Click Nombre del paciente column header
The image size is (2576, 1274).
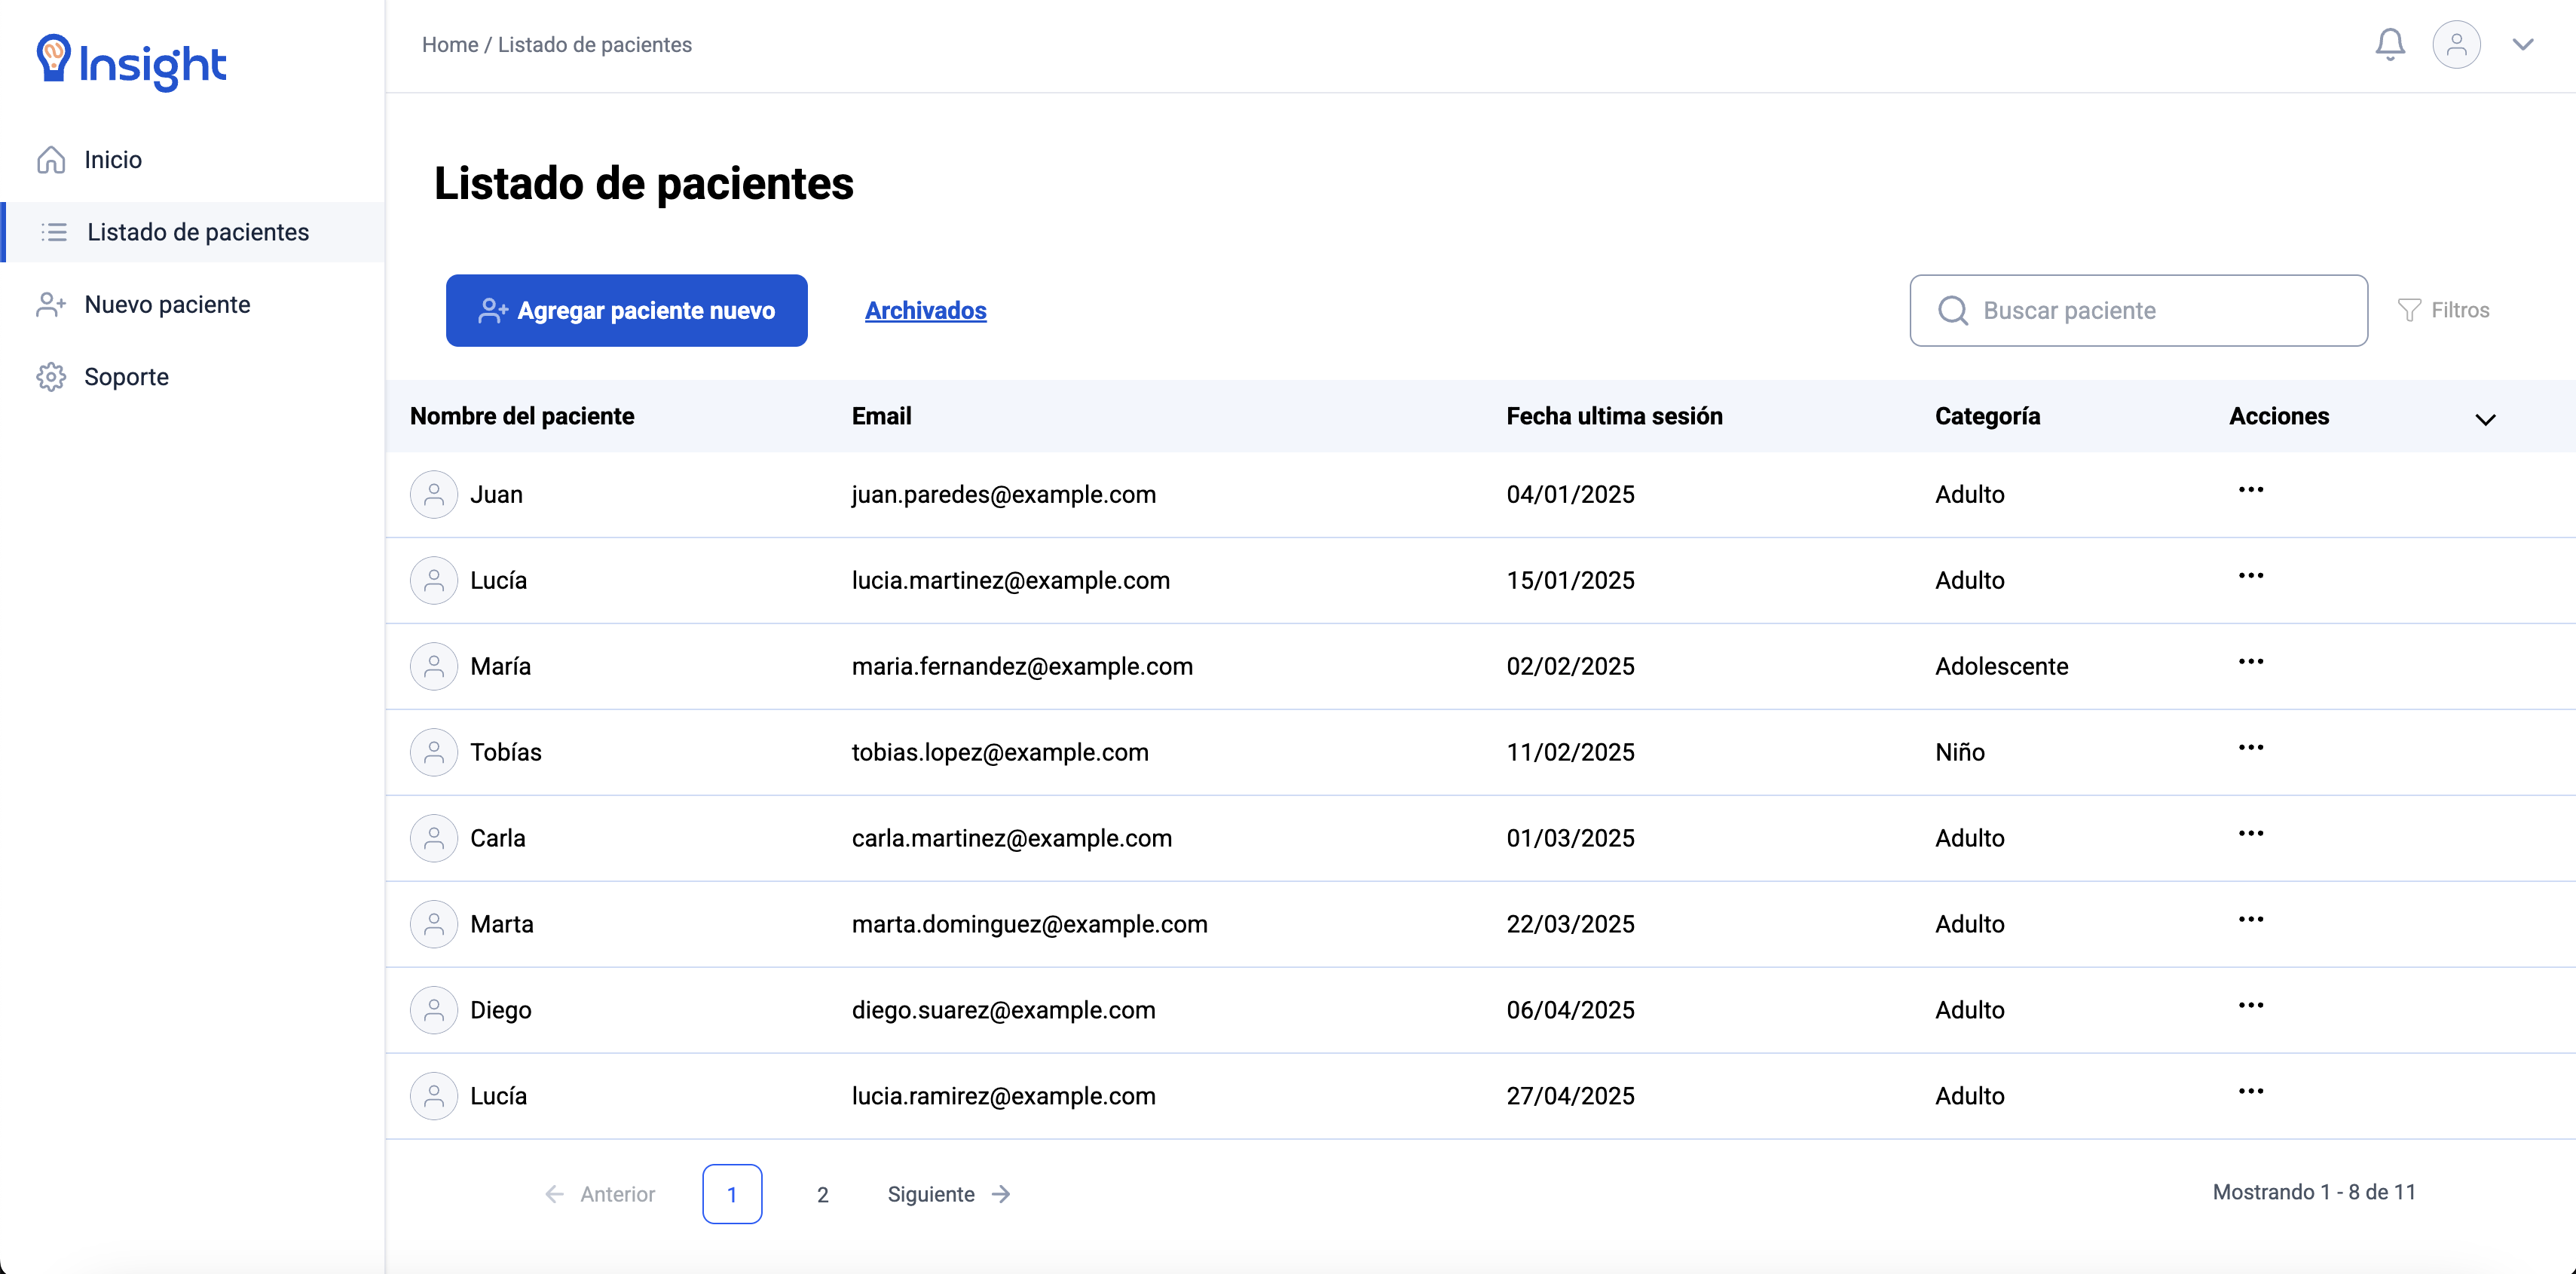point(522,417)
